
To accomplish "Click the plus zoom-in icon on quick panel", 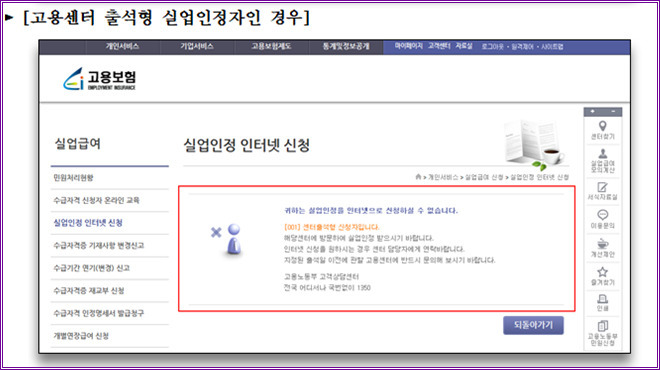I will [593, 112].
